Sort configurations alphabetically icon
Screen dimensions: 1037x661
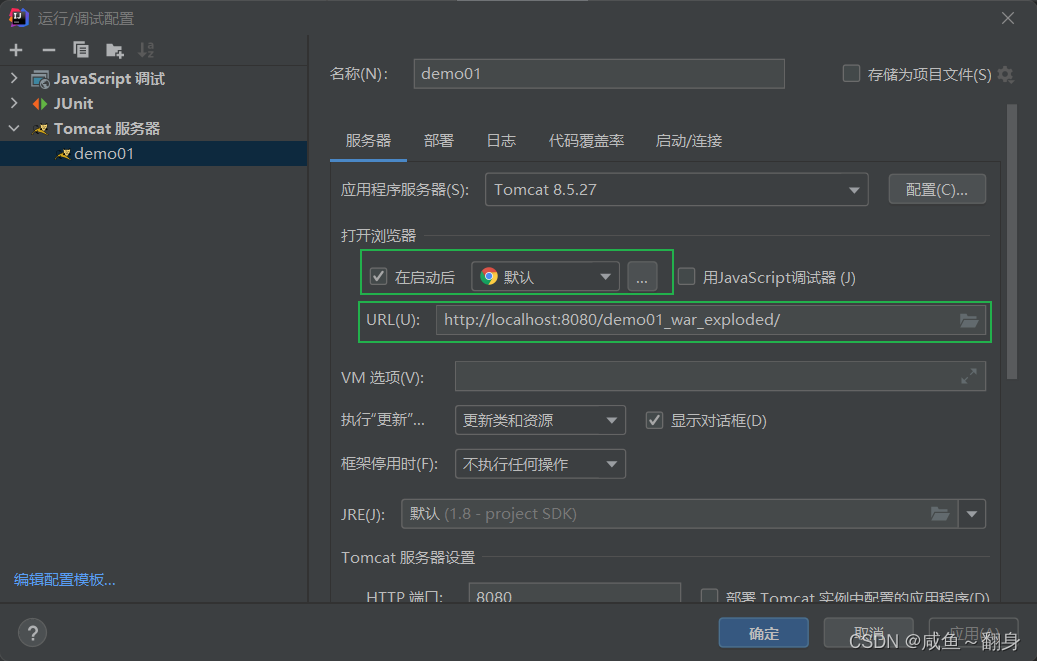coord(146,50)
